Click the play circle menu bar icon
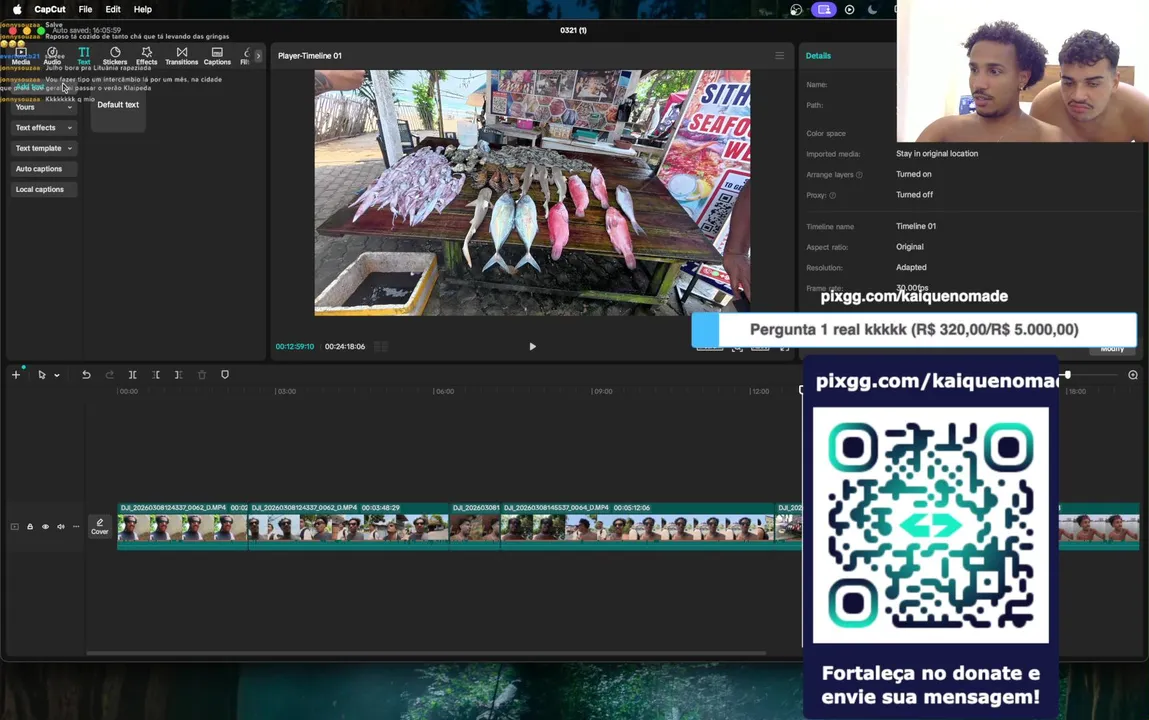 tap(849, 10)
